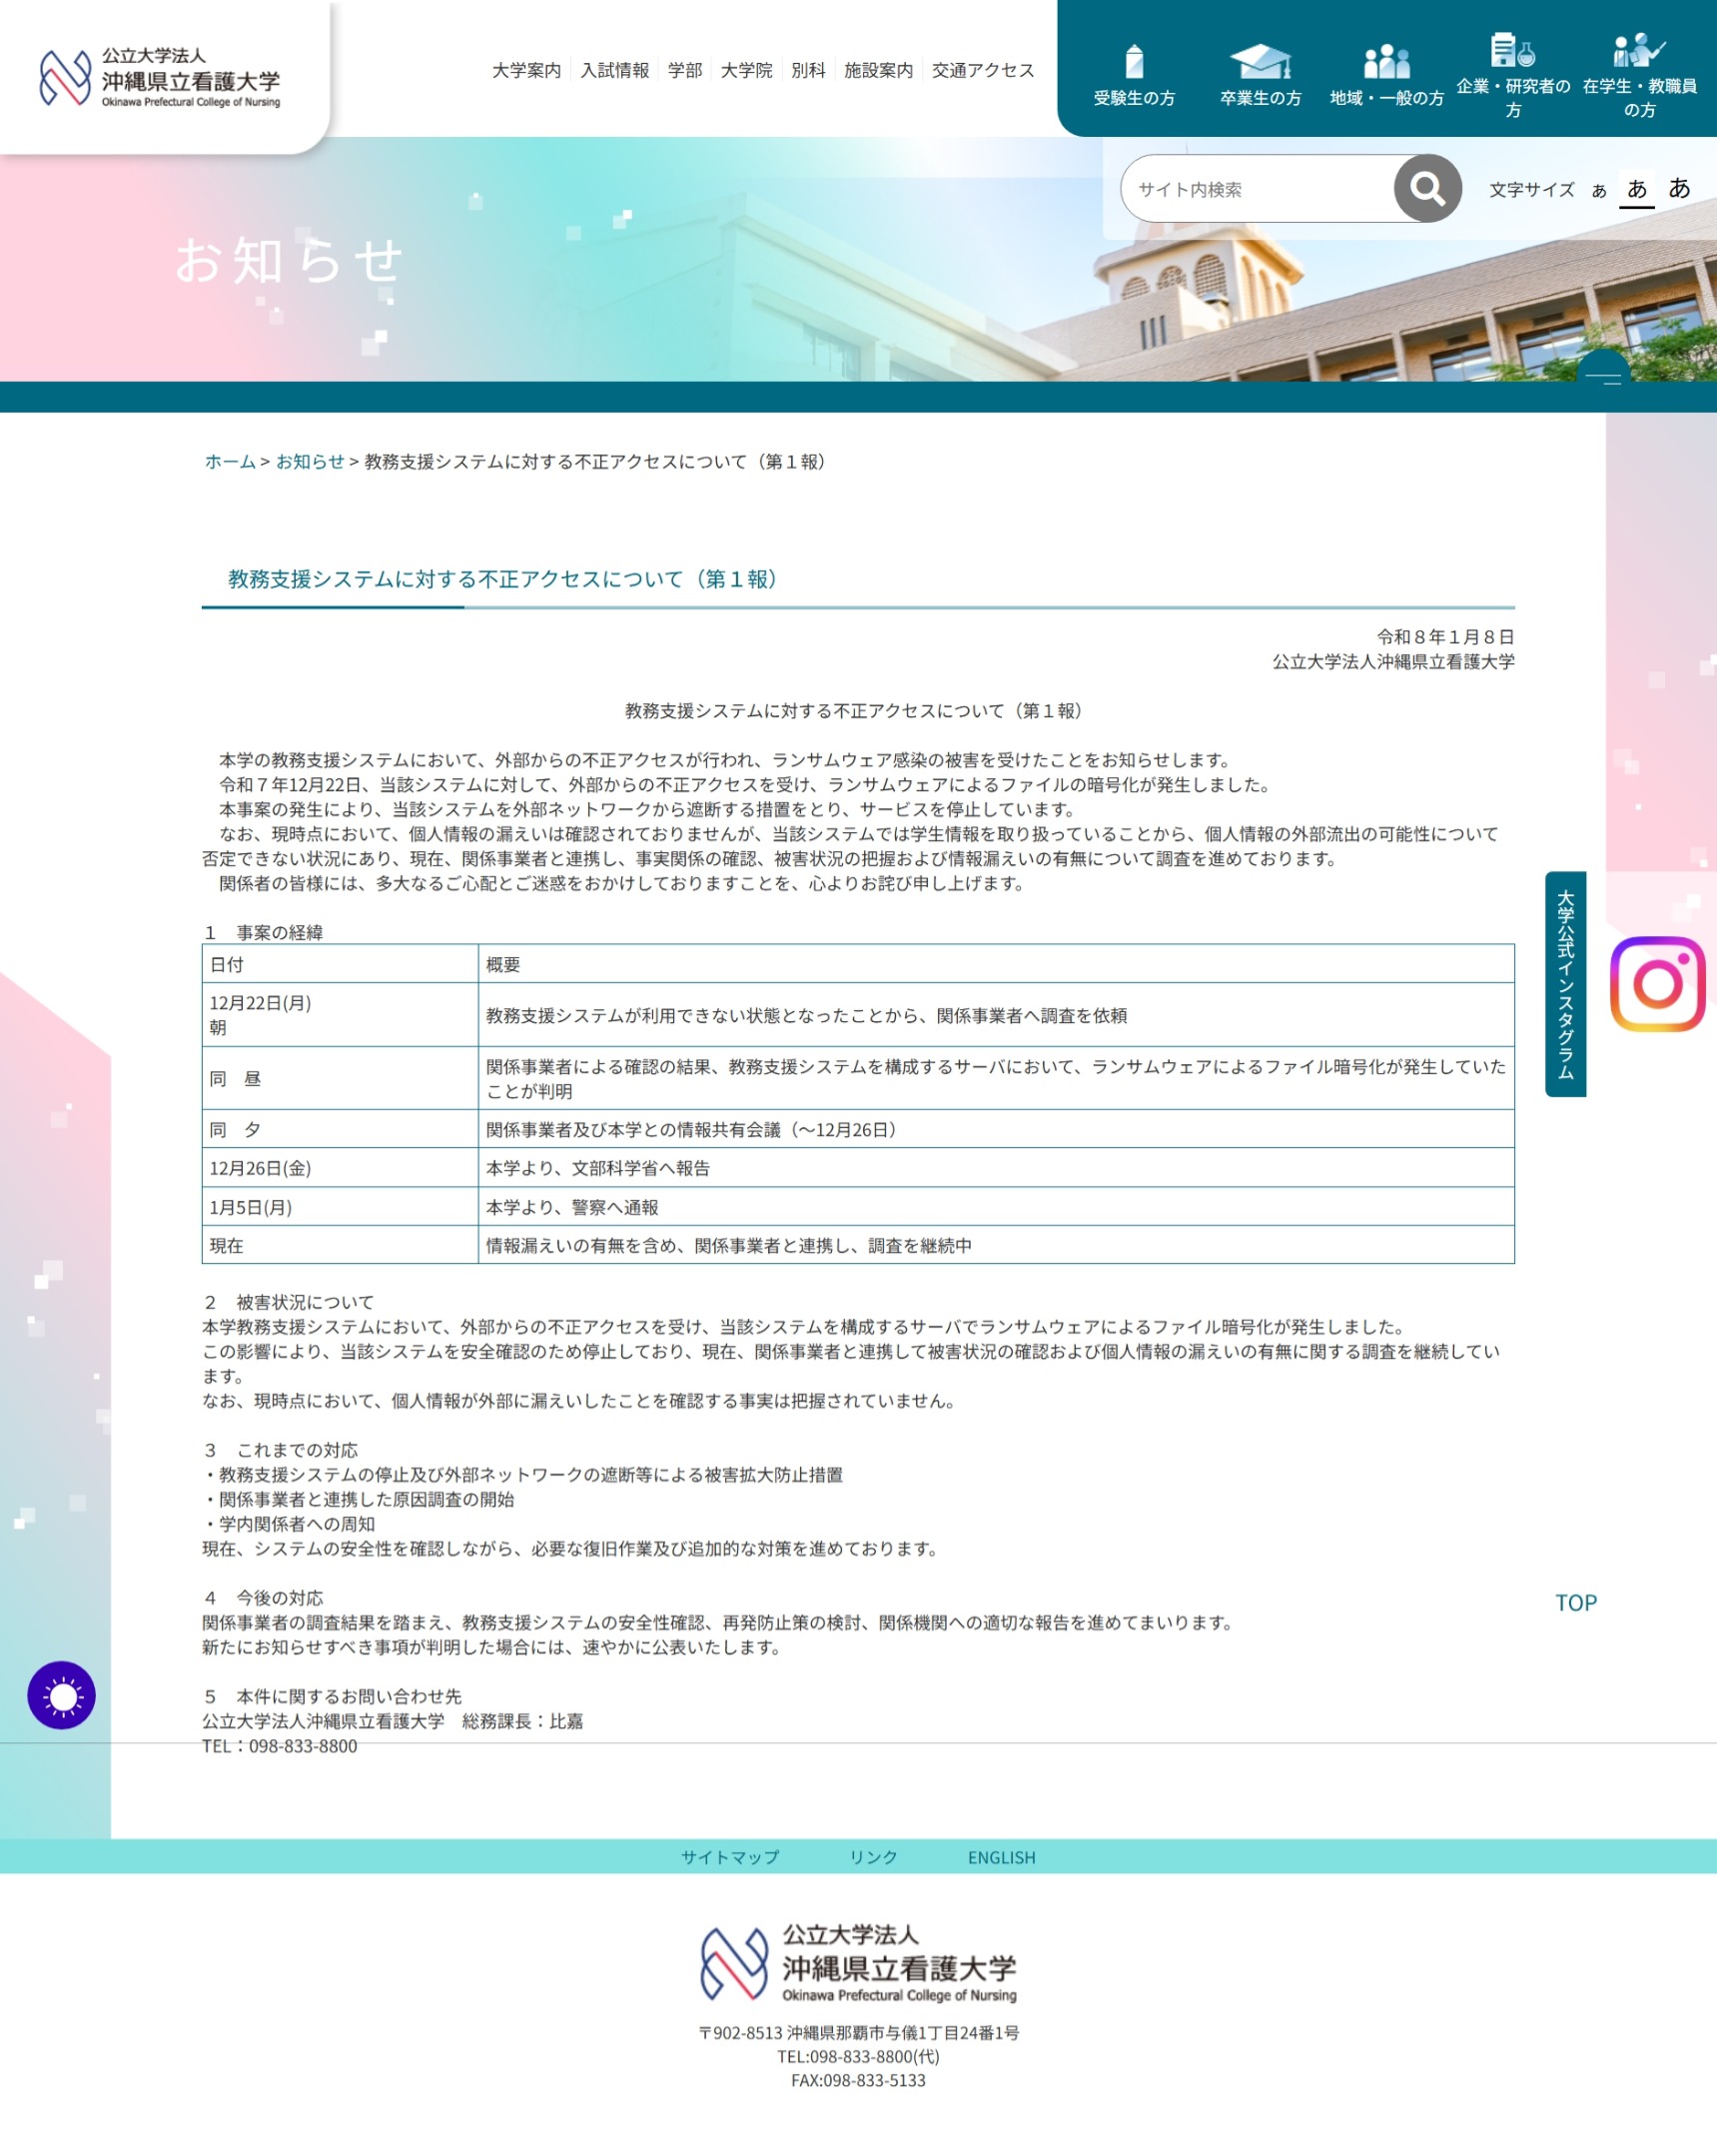Click the ホーム breadcrumb link
The width and height of the screenshot is (1717, 2156).
tap(230, 461)
